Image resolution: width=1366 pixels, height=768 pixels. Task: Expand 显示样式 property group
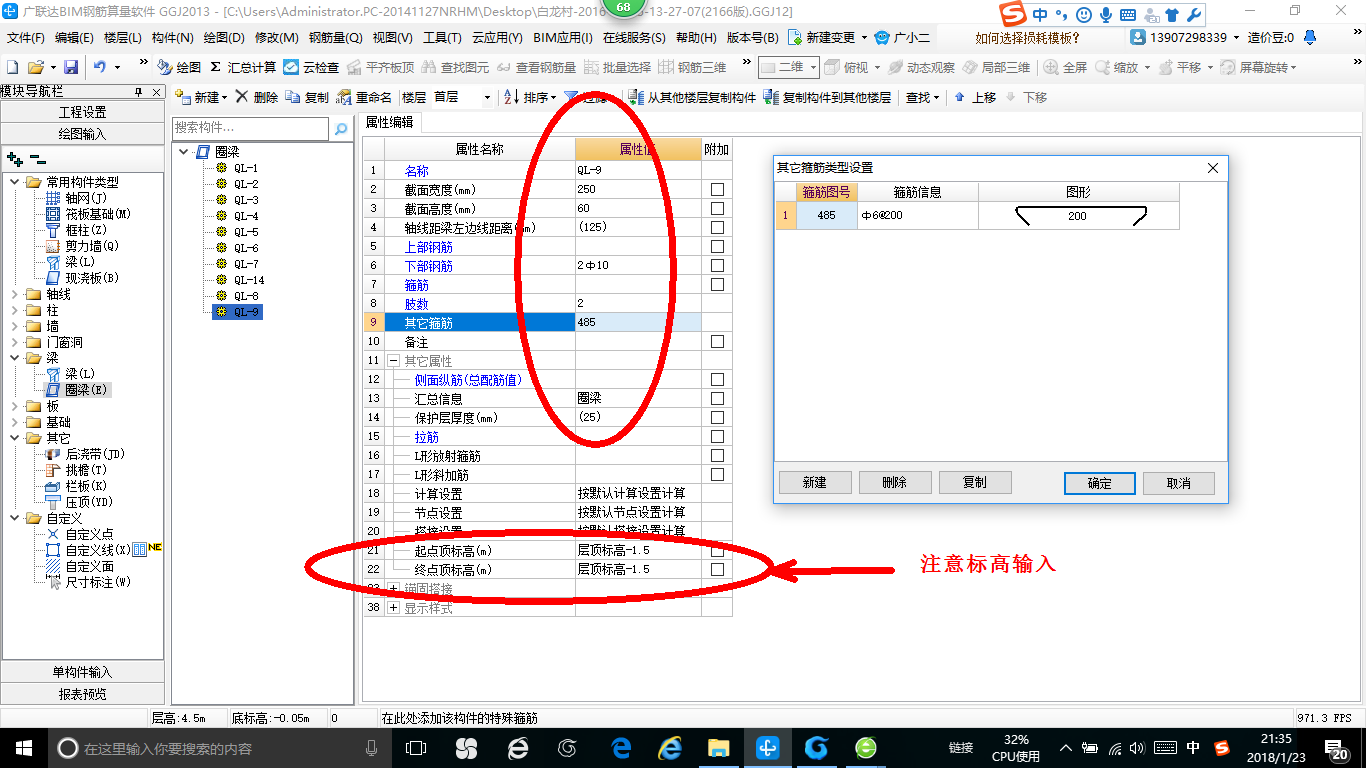(394, 608)
